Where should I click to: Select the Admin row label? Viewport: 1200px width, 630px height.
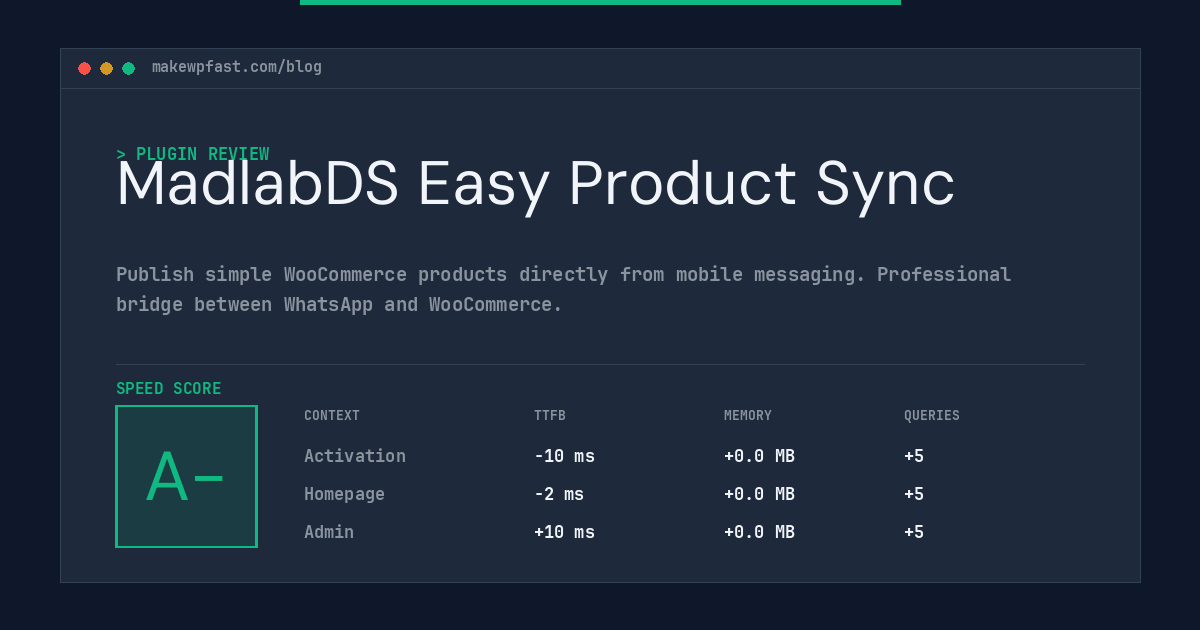coord(329,532)
